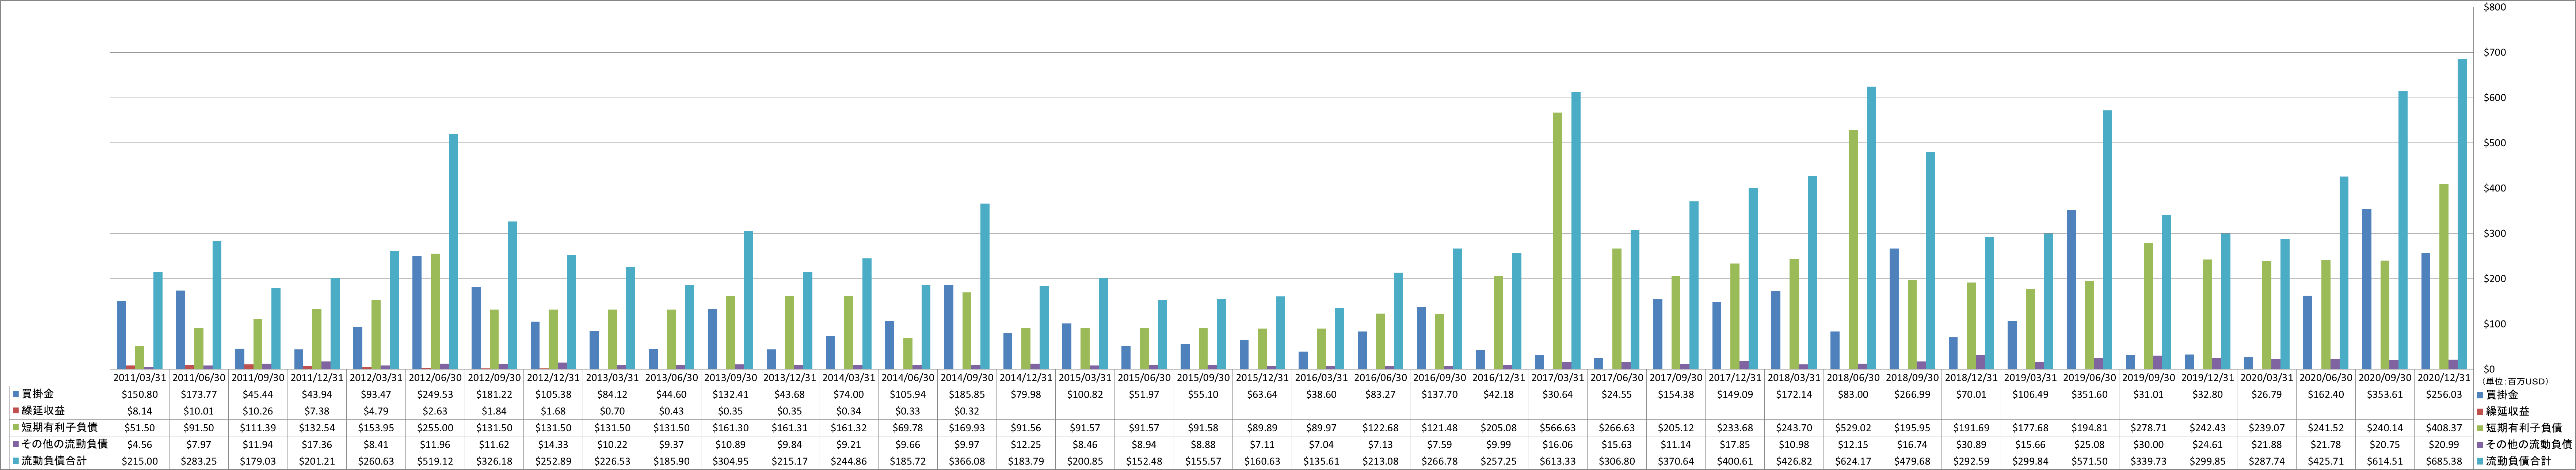Click the green bar above 2018/06/30
This screenshot has height=470, width=2576.
coord(1853,250)
